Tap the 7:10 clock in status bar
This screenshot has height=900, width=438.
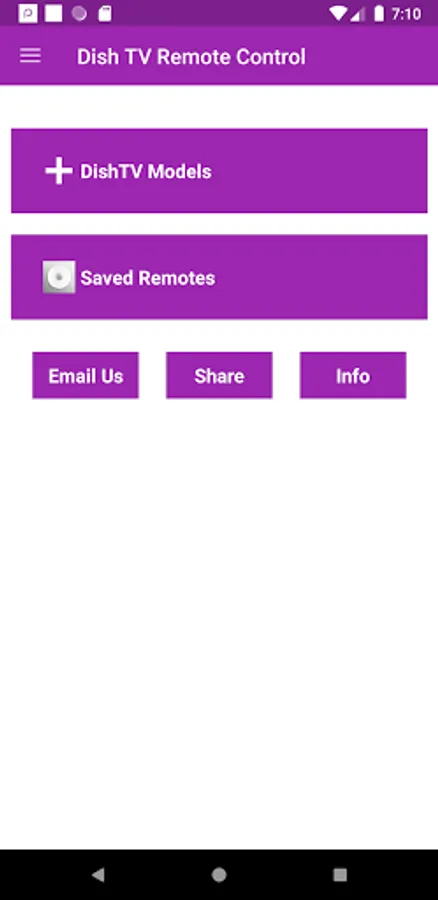(x=406, y=14)
